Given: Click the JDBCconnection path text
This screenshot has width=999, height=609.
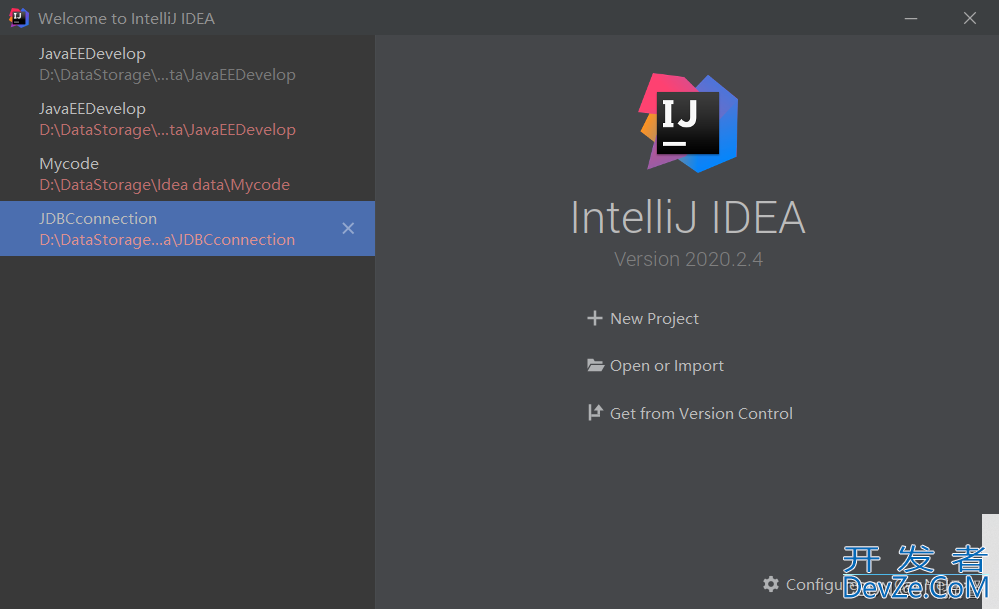Looking at the screenshot, I should pos(167,240).
